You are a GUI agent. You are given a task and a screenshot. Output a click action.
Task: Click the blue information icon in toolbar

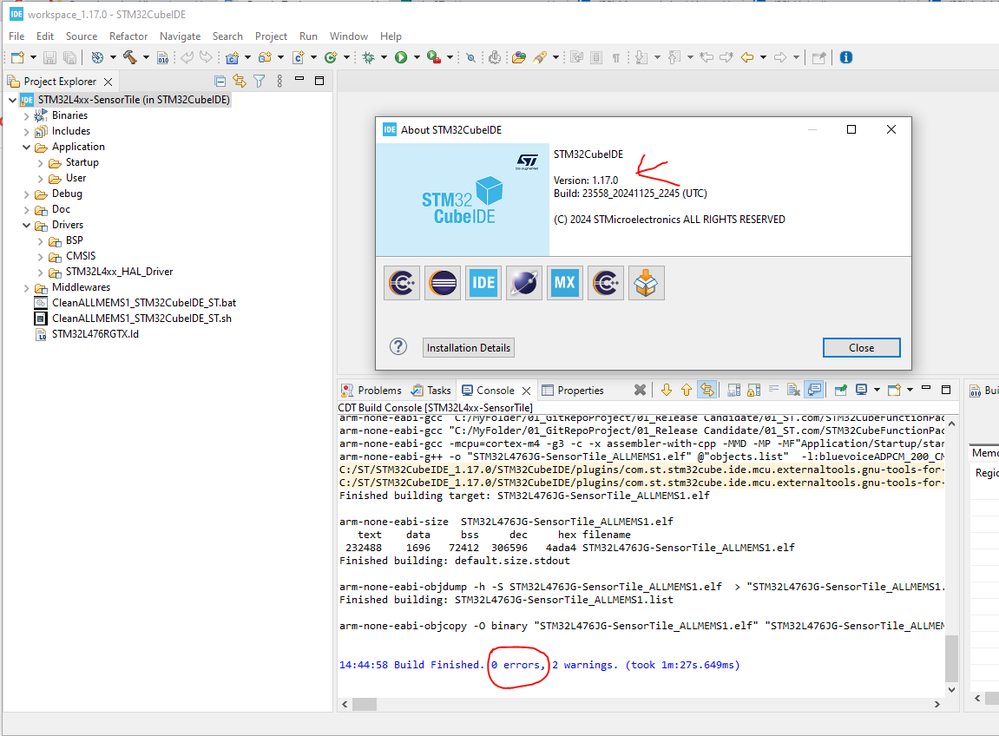pos(846,57)
